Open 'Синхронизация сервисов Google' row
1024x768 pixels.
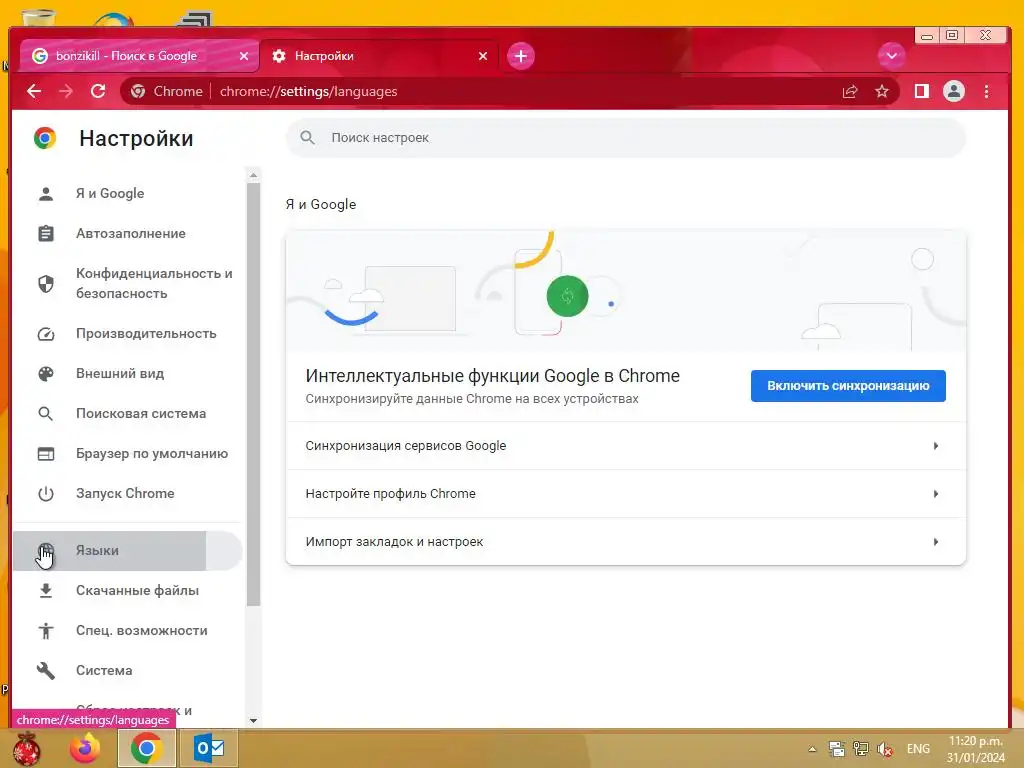click(x=626, y=445)
